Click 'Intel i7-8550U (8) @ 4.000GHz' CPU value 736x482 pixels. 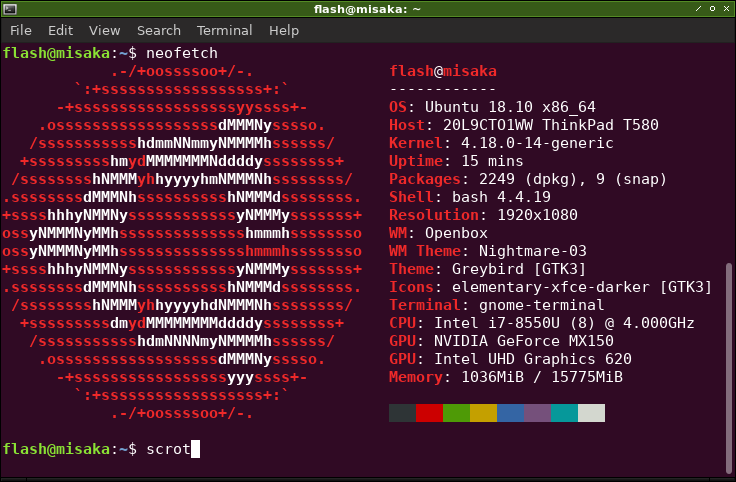[564, 323]
